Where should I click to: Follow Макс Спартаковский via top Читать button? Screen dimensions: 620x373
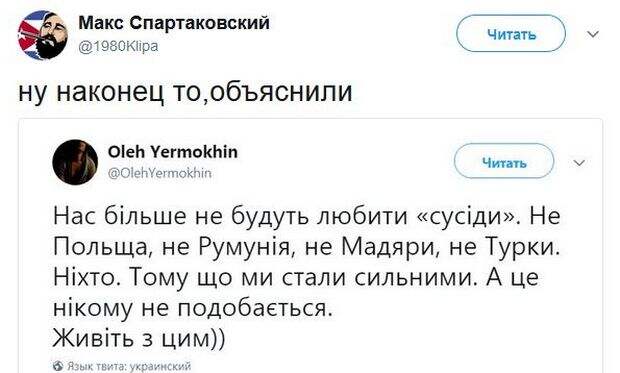pos(511,34)
